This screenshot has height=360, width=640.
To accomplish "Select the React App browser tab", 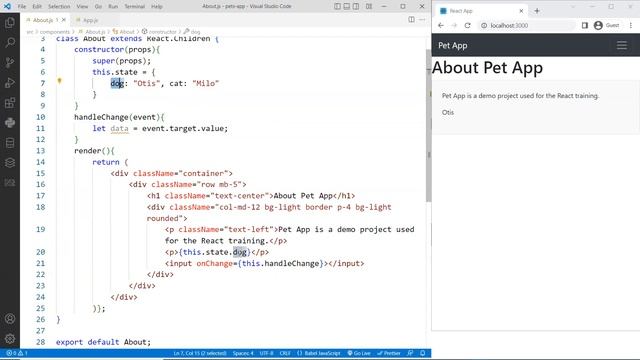I will coord(482,11).
